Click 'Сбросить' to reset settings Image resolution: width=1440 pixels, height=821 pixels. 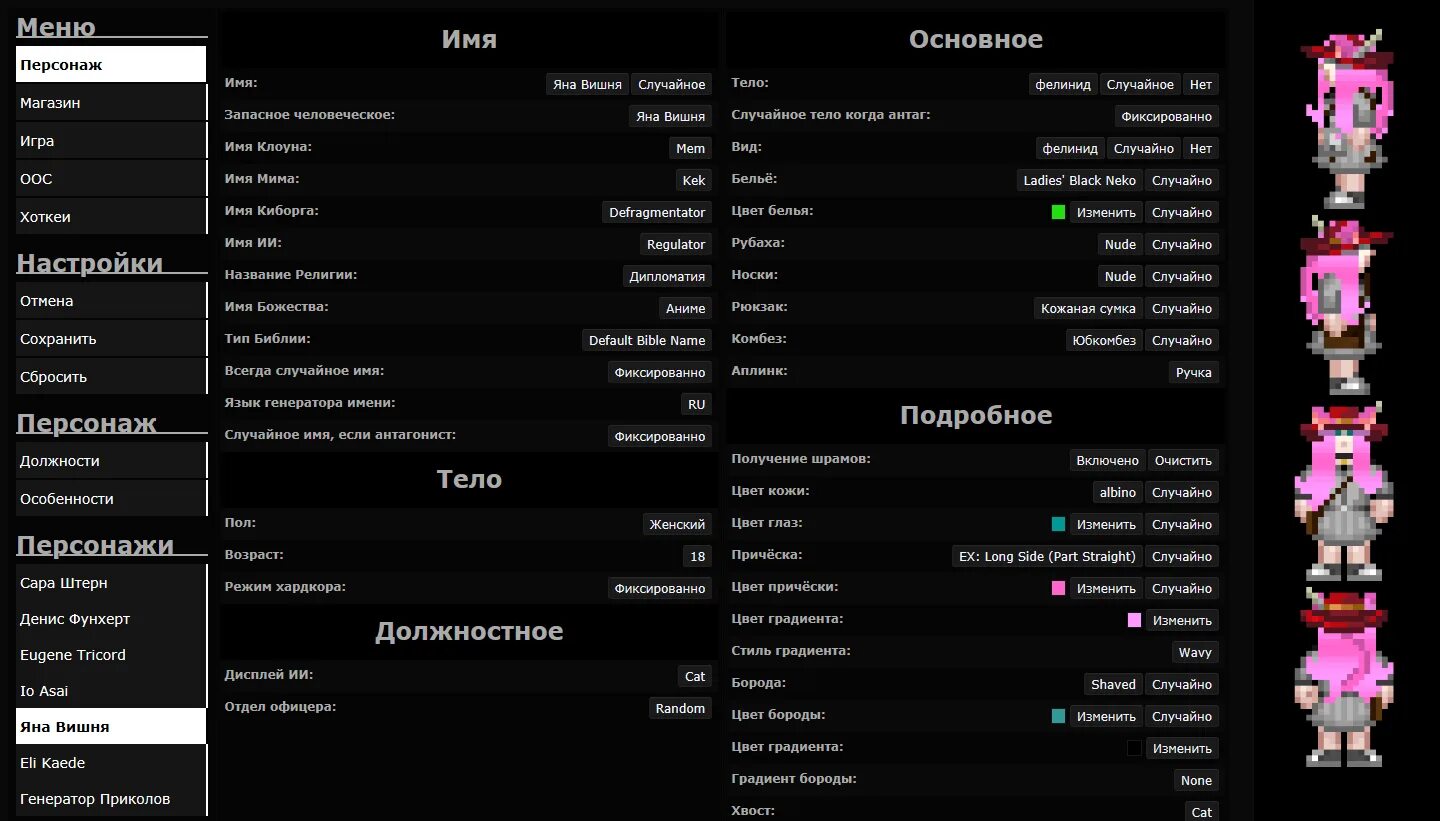pos(111,377)
